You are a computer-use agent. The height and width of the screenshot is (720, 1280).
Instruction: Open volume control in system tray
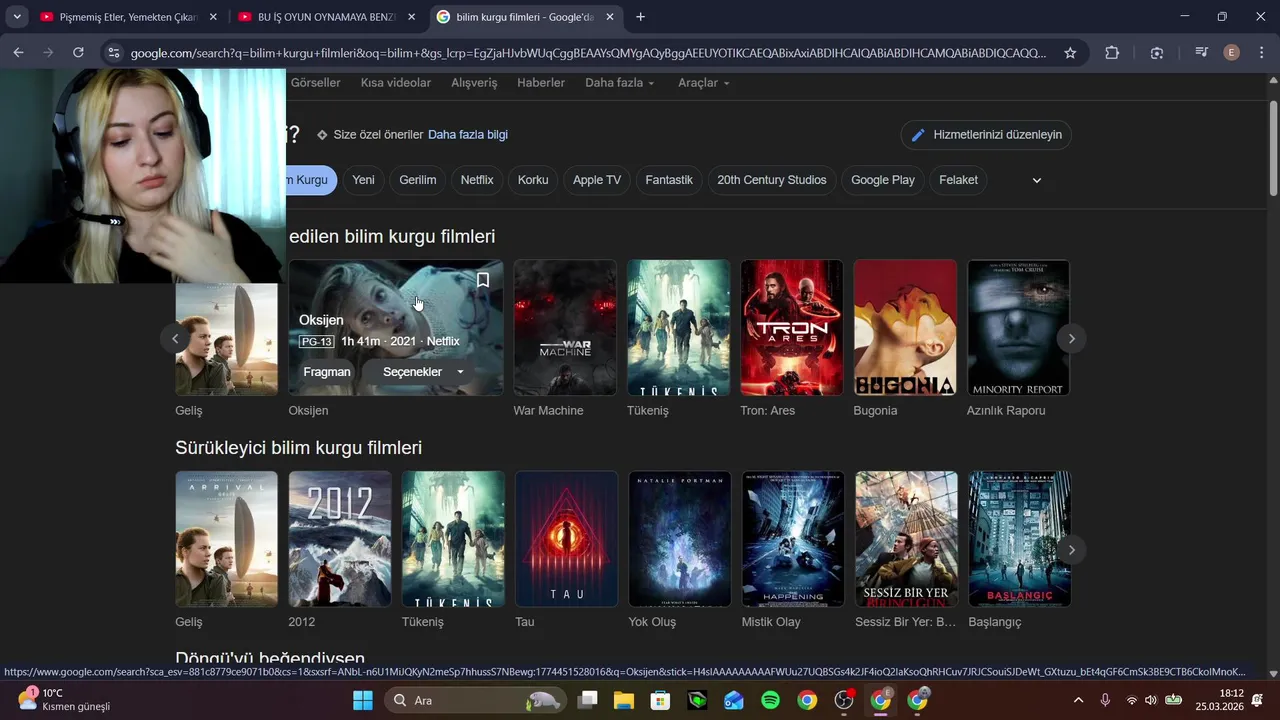coord(1150,700)
